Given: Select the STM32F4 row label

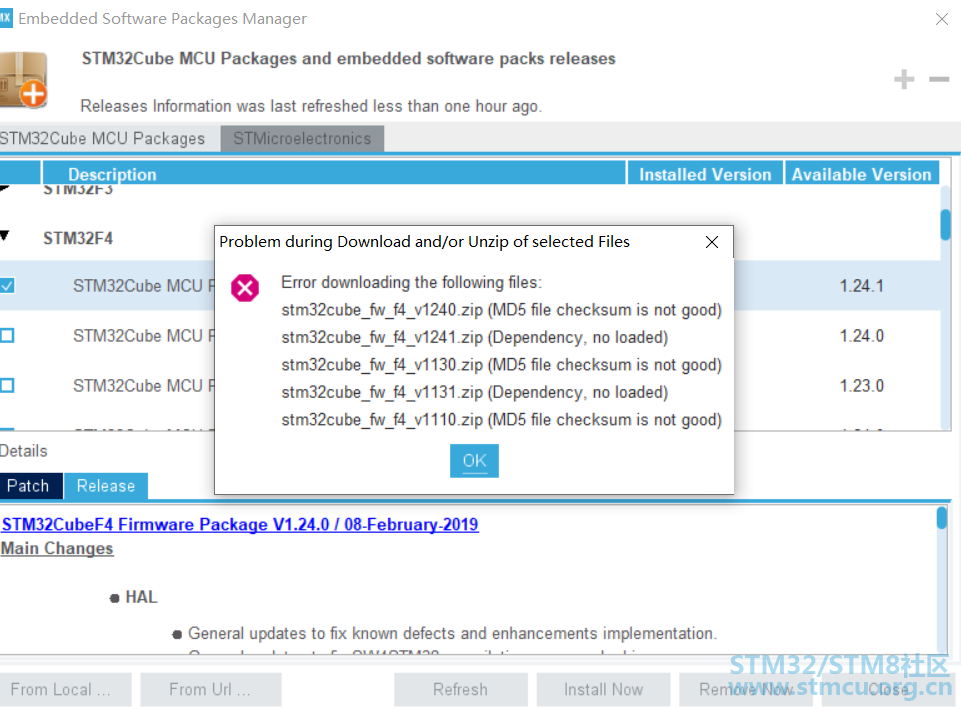Looking at the screenshot, I should pyautogui.click(x=78, y=238).
